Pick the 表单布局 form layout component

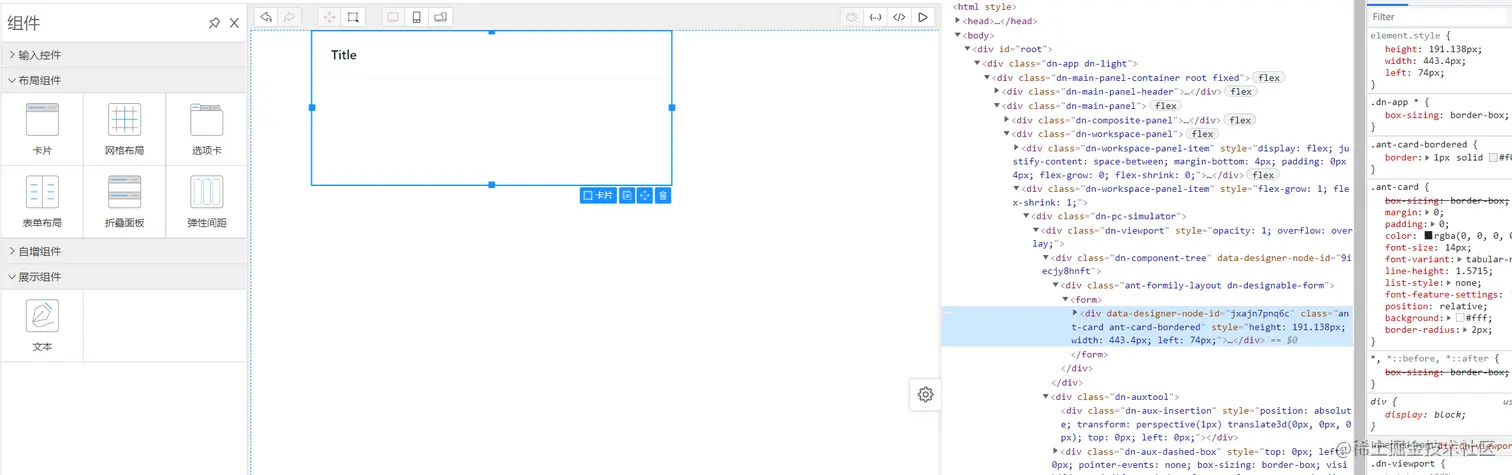pyautogui.click(x=42, y=201)
